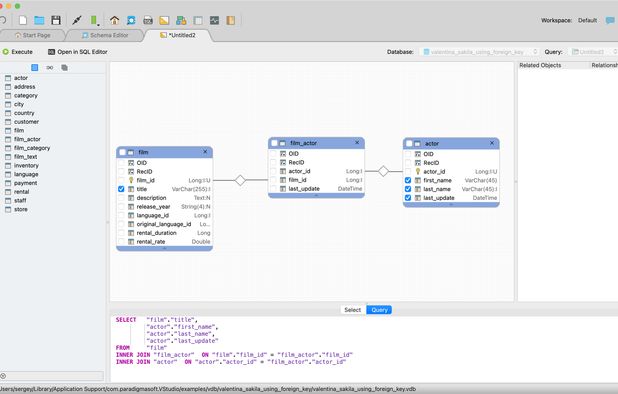Click the Related Objects column header
Screen dimensions: 618x394
[x=553, y=65]
